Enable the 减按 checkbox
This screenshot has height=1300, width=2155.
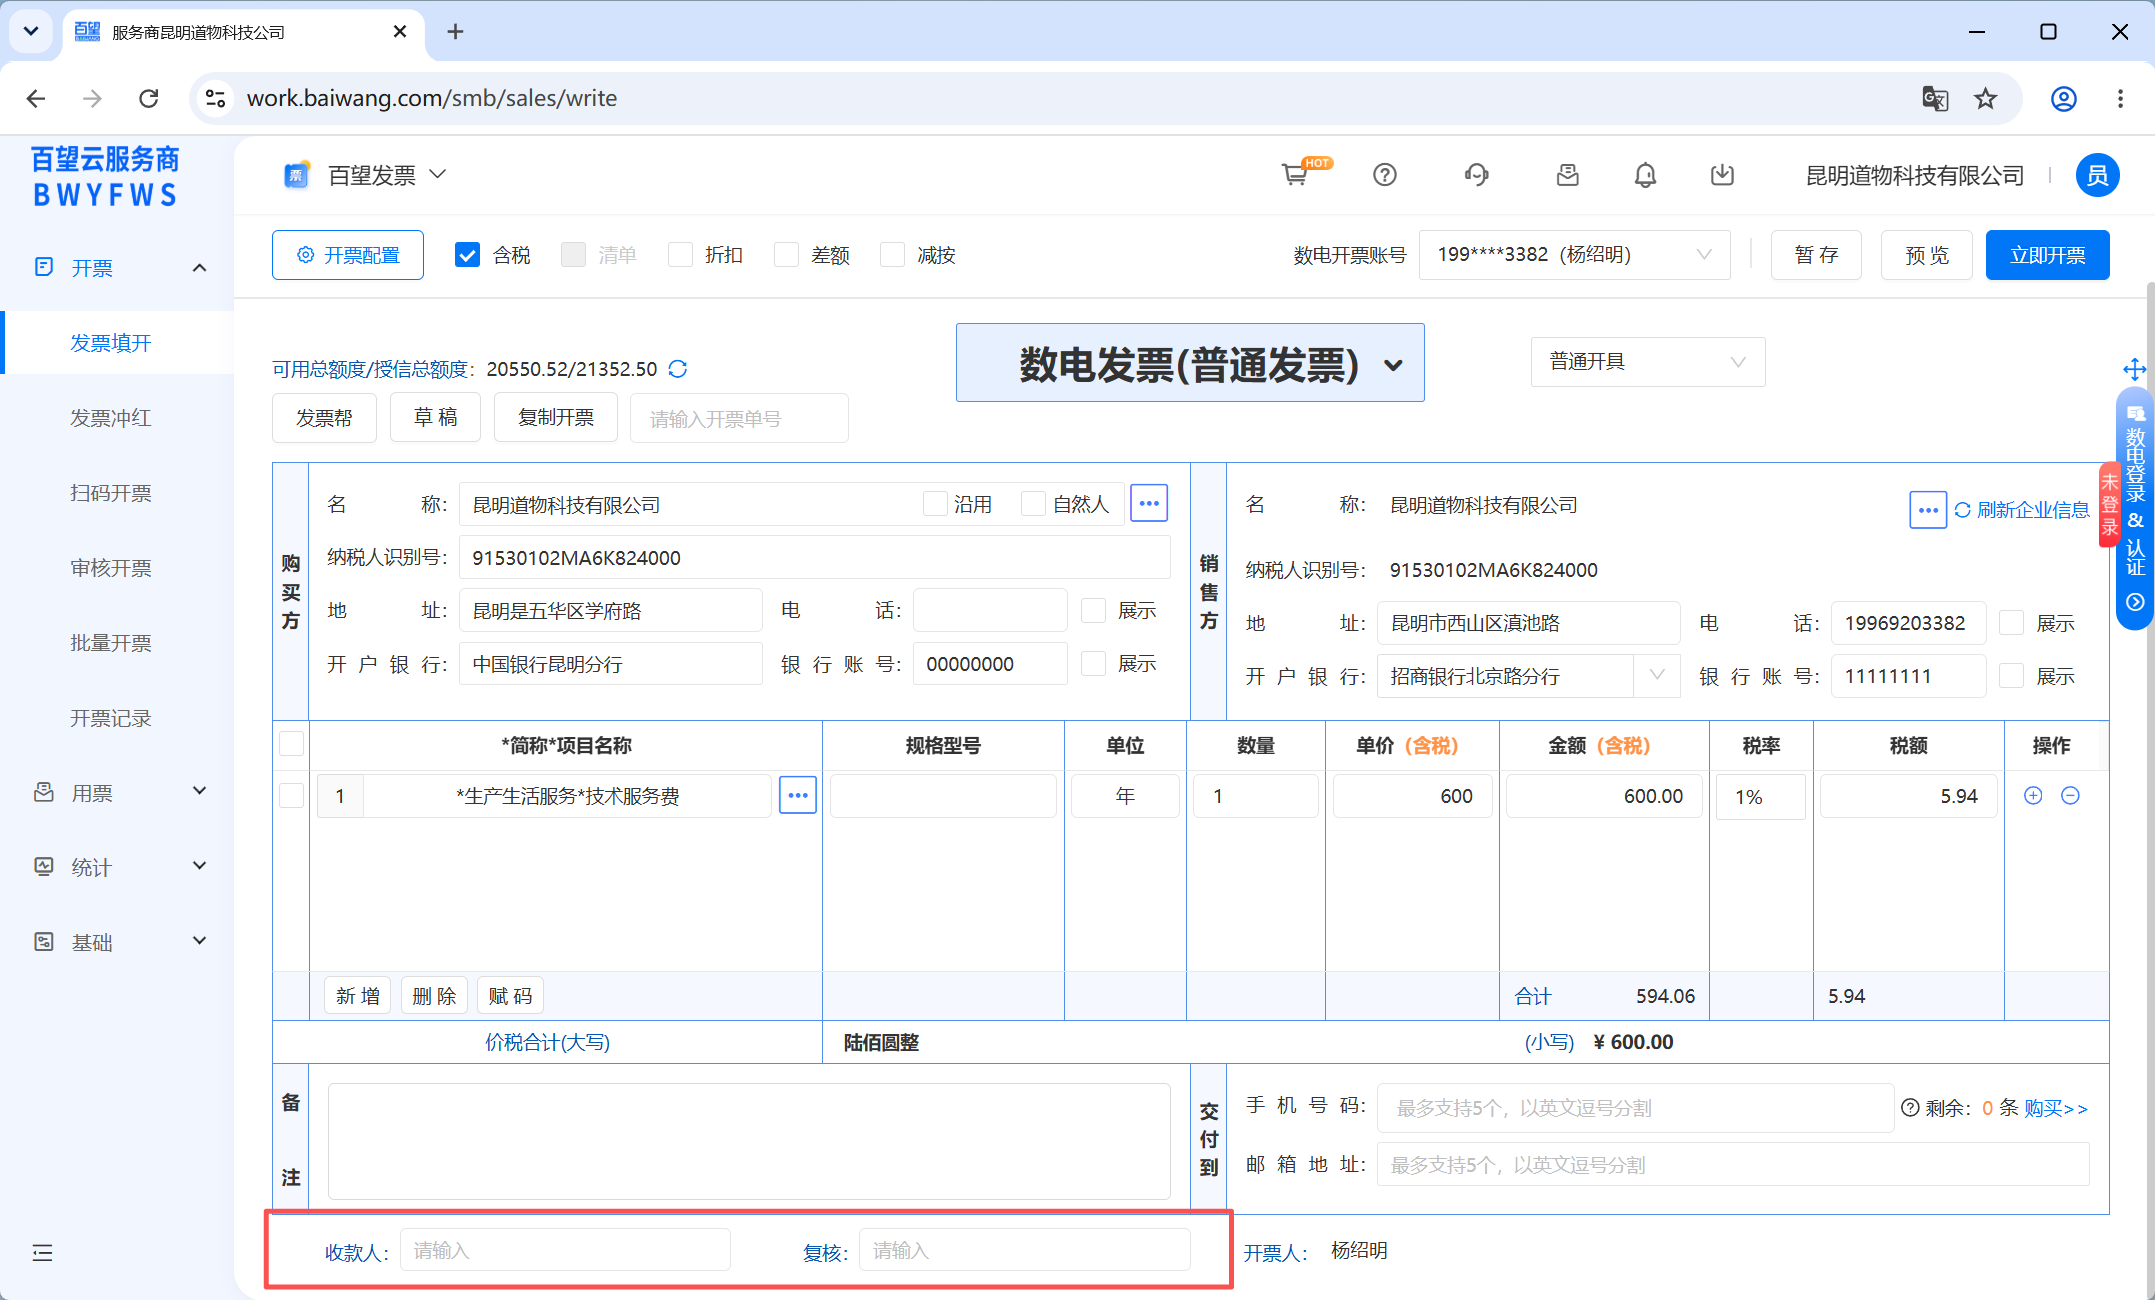[x=893, y=255]
